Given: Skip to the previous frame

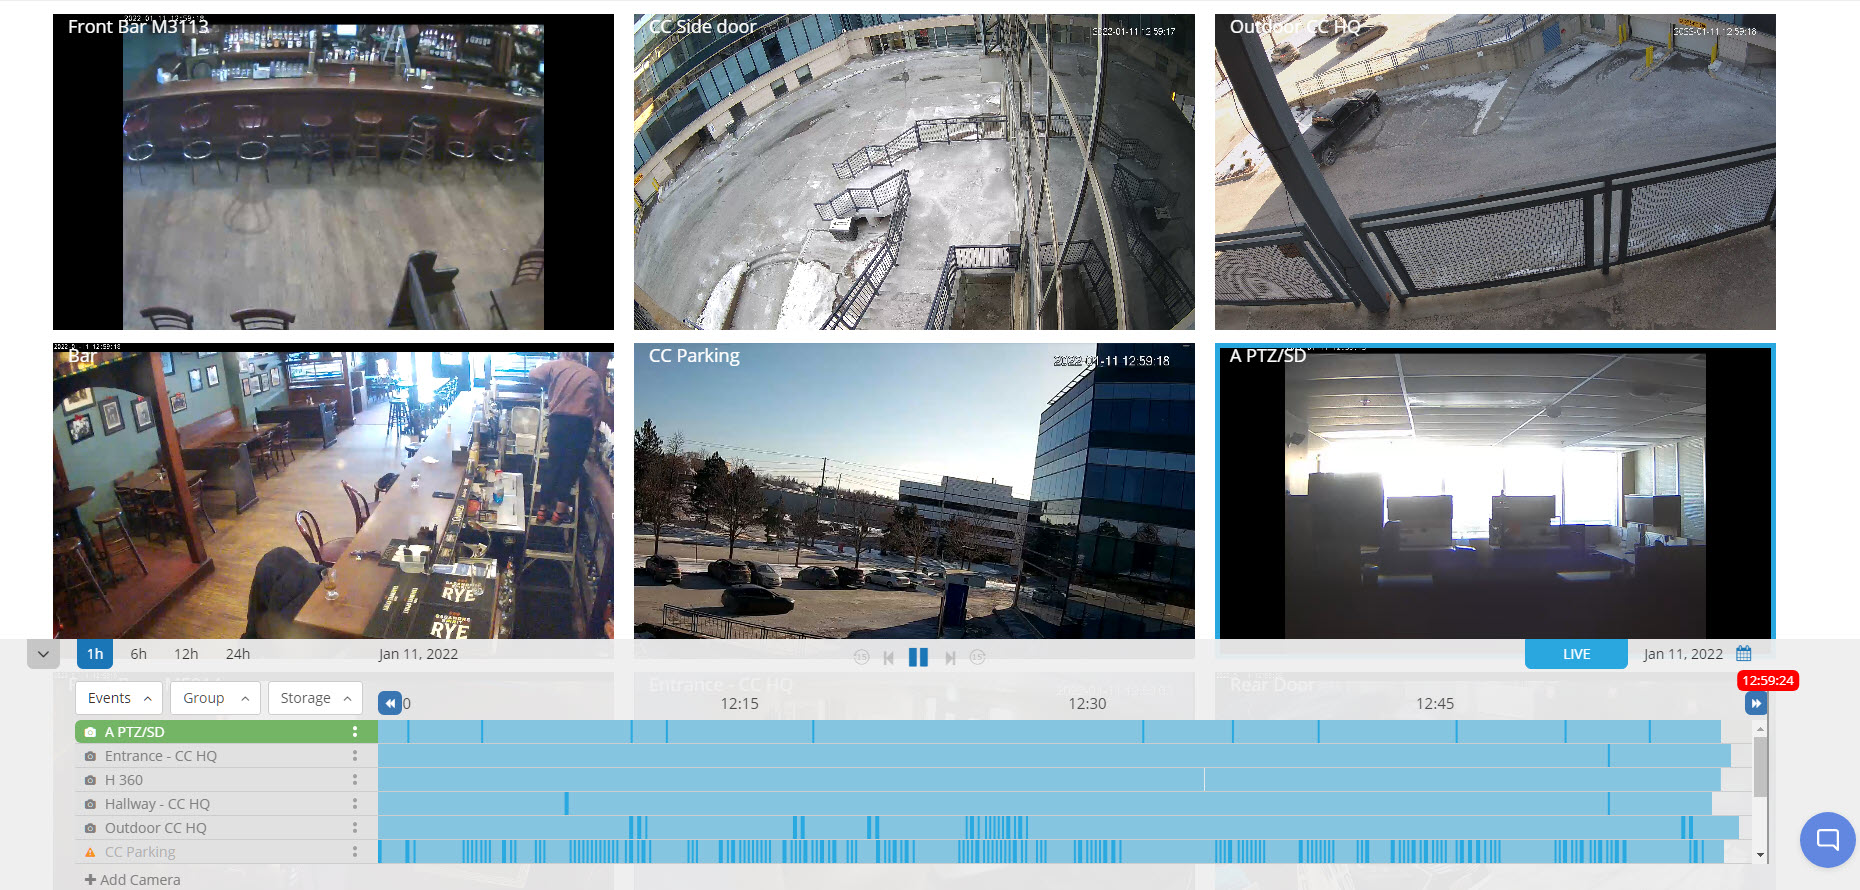Looking at the screenshot, I should tap(888, 657).
